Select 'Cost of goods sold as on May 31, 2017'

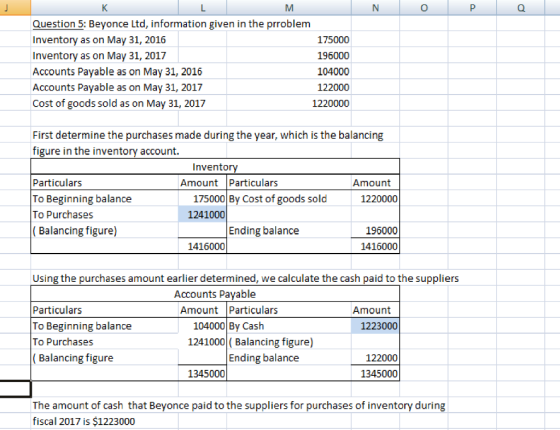[119, 104]
